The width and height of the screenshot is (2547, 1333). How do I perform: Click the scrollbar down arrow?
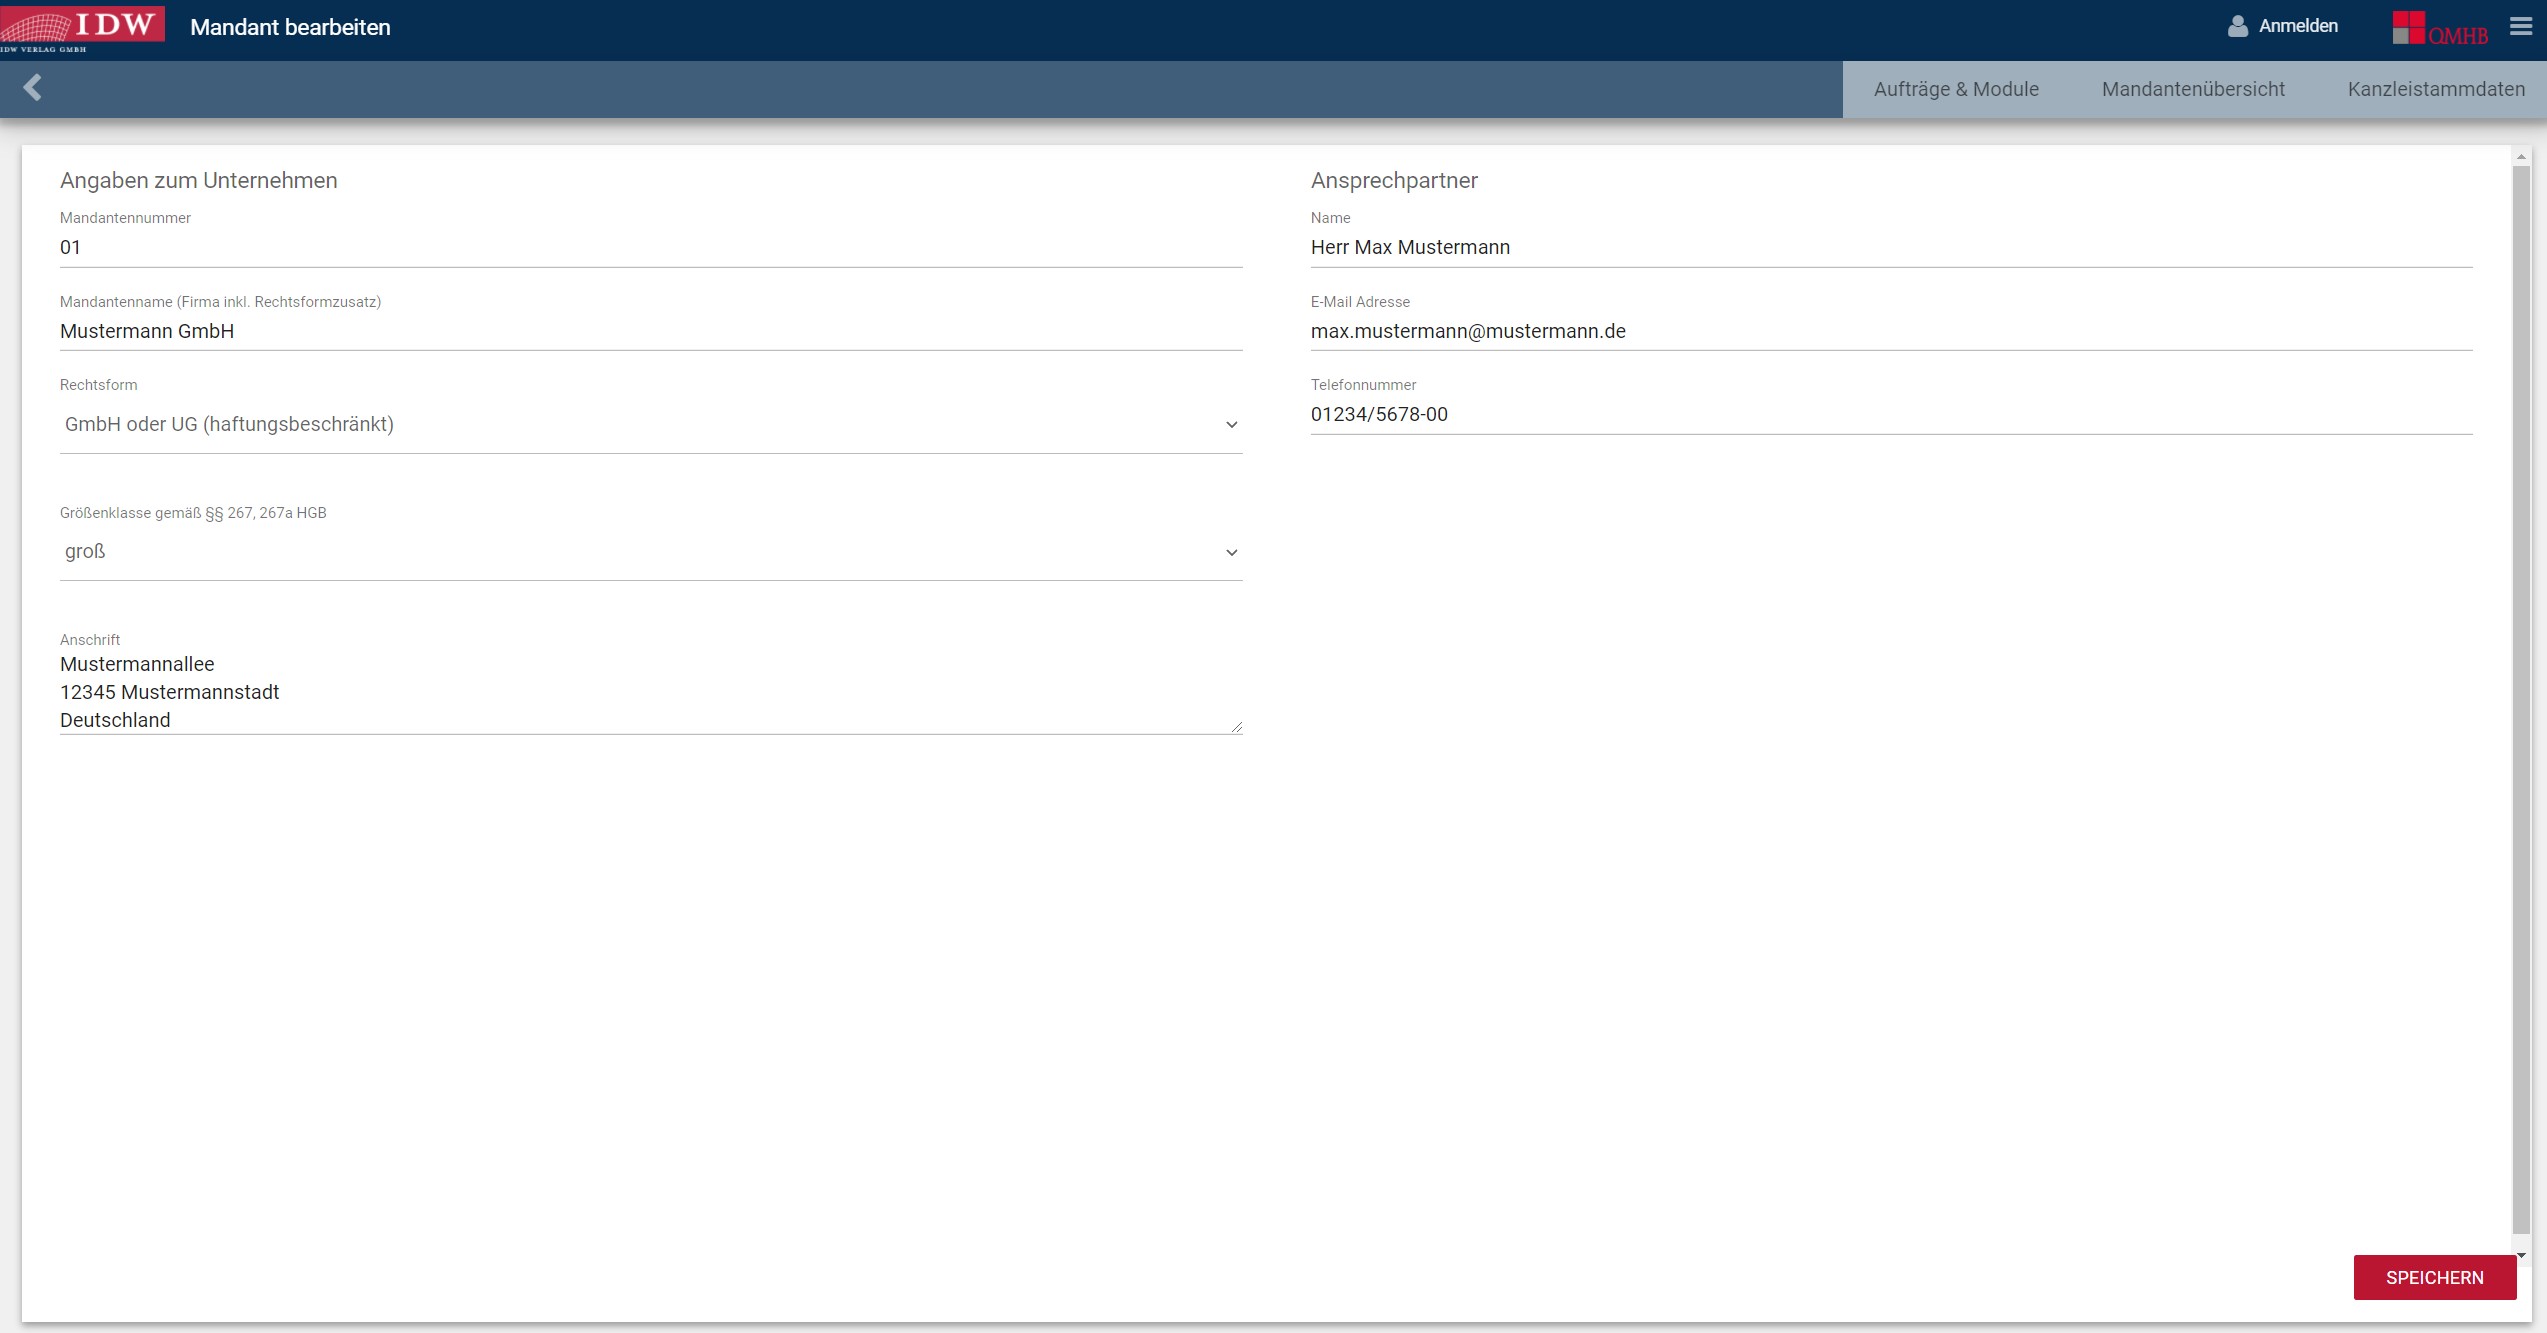click(x=2521, y=1255)
